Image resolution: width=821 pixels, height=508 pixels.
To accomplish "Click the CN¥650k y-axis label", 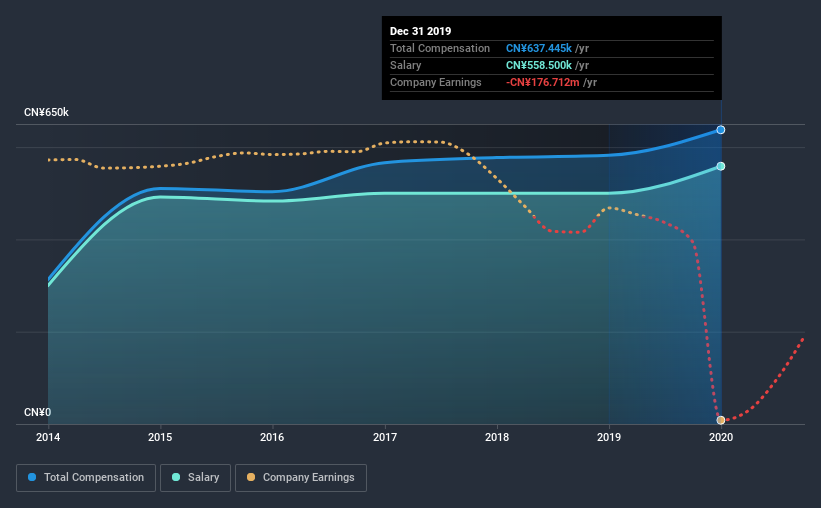I will point(46,113).
